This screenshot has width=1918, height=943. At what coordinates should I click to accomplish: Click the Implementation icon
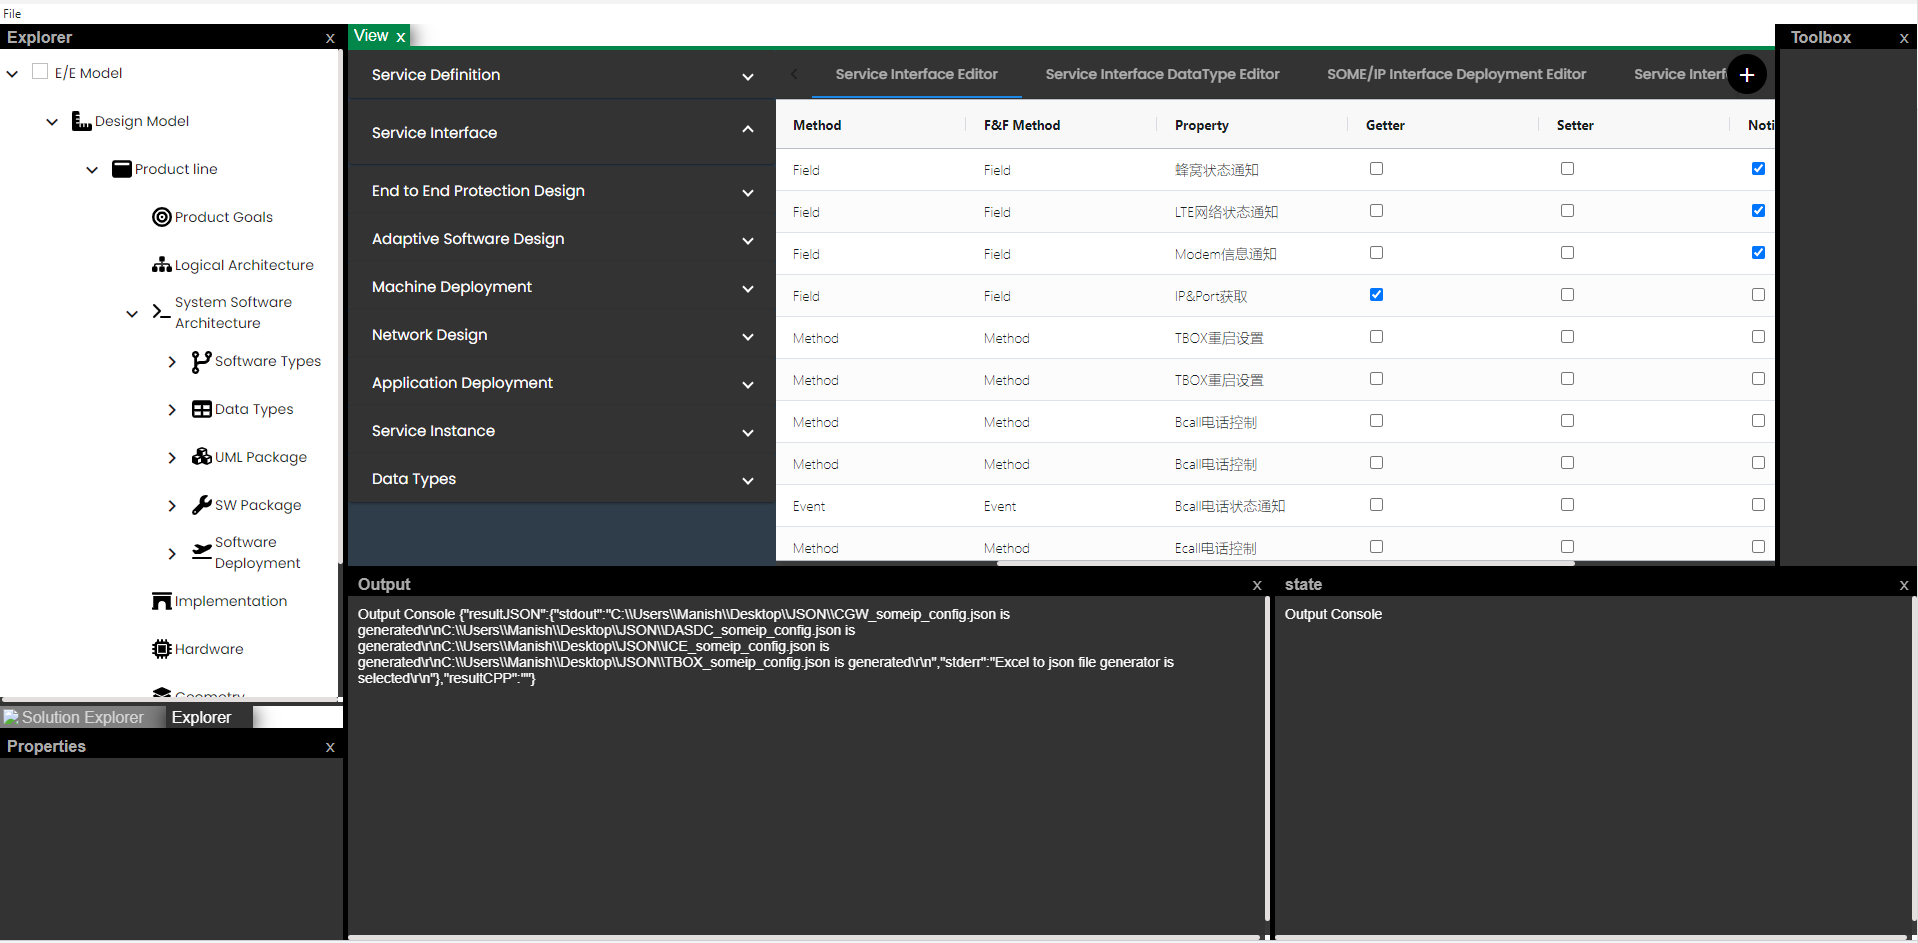[162, 601]
